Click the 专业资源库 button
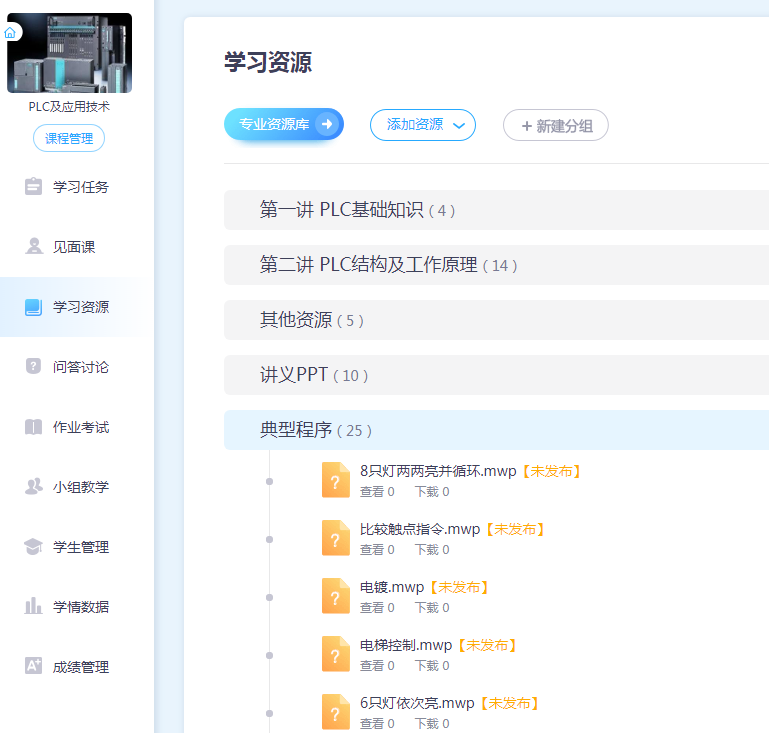Image resolution: width=769 pixels, height=733 pixels. 283,124
